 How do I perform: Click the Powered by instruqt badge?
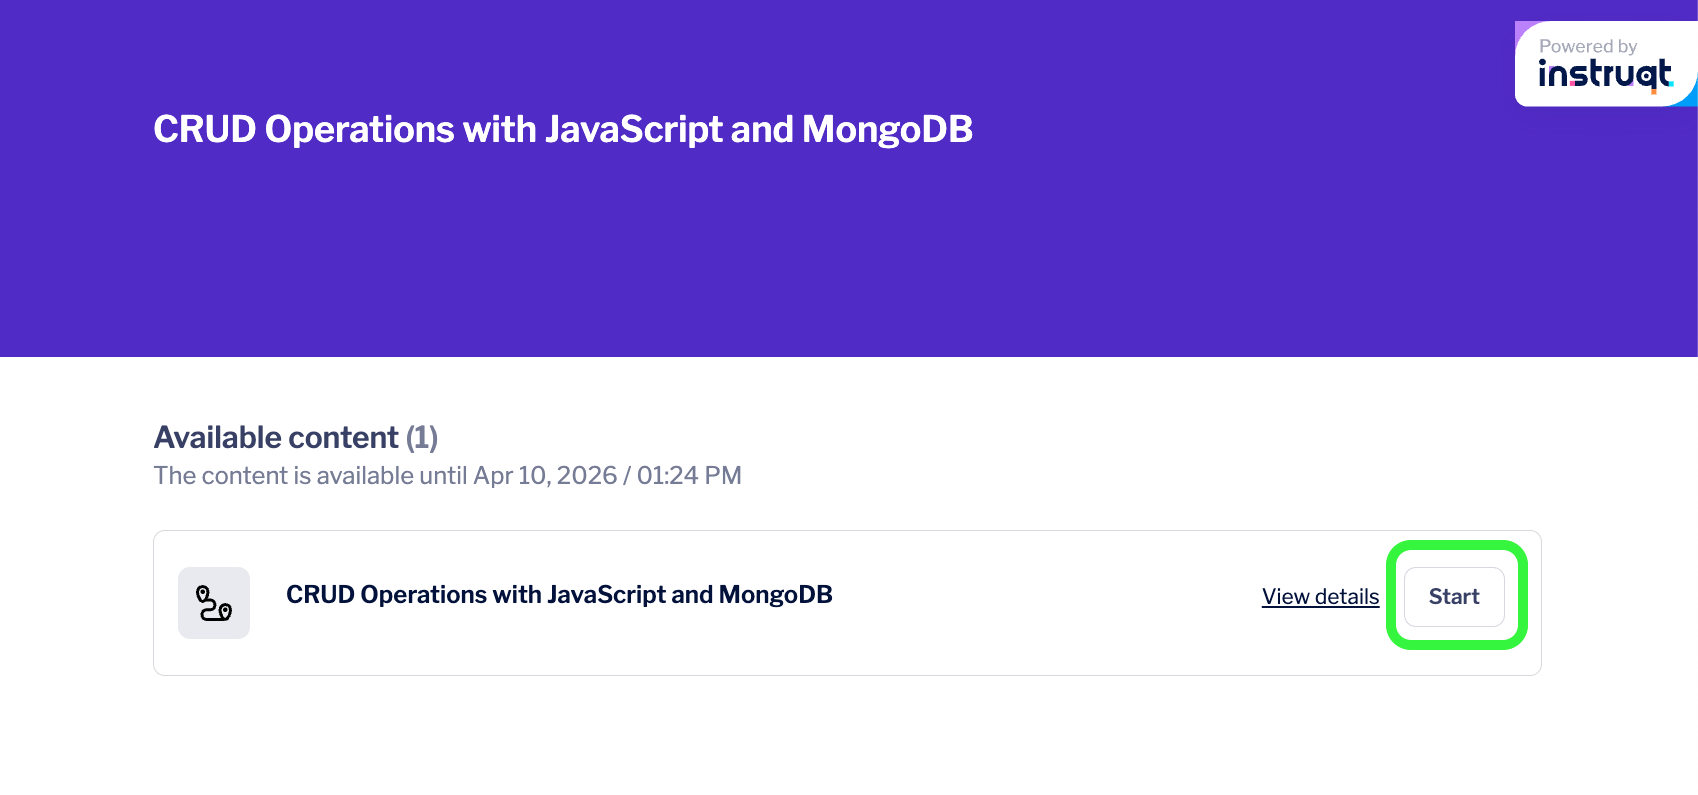pos(1605,63)
